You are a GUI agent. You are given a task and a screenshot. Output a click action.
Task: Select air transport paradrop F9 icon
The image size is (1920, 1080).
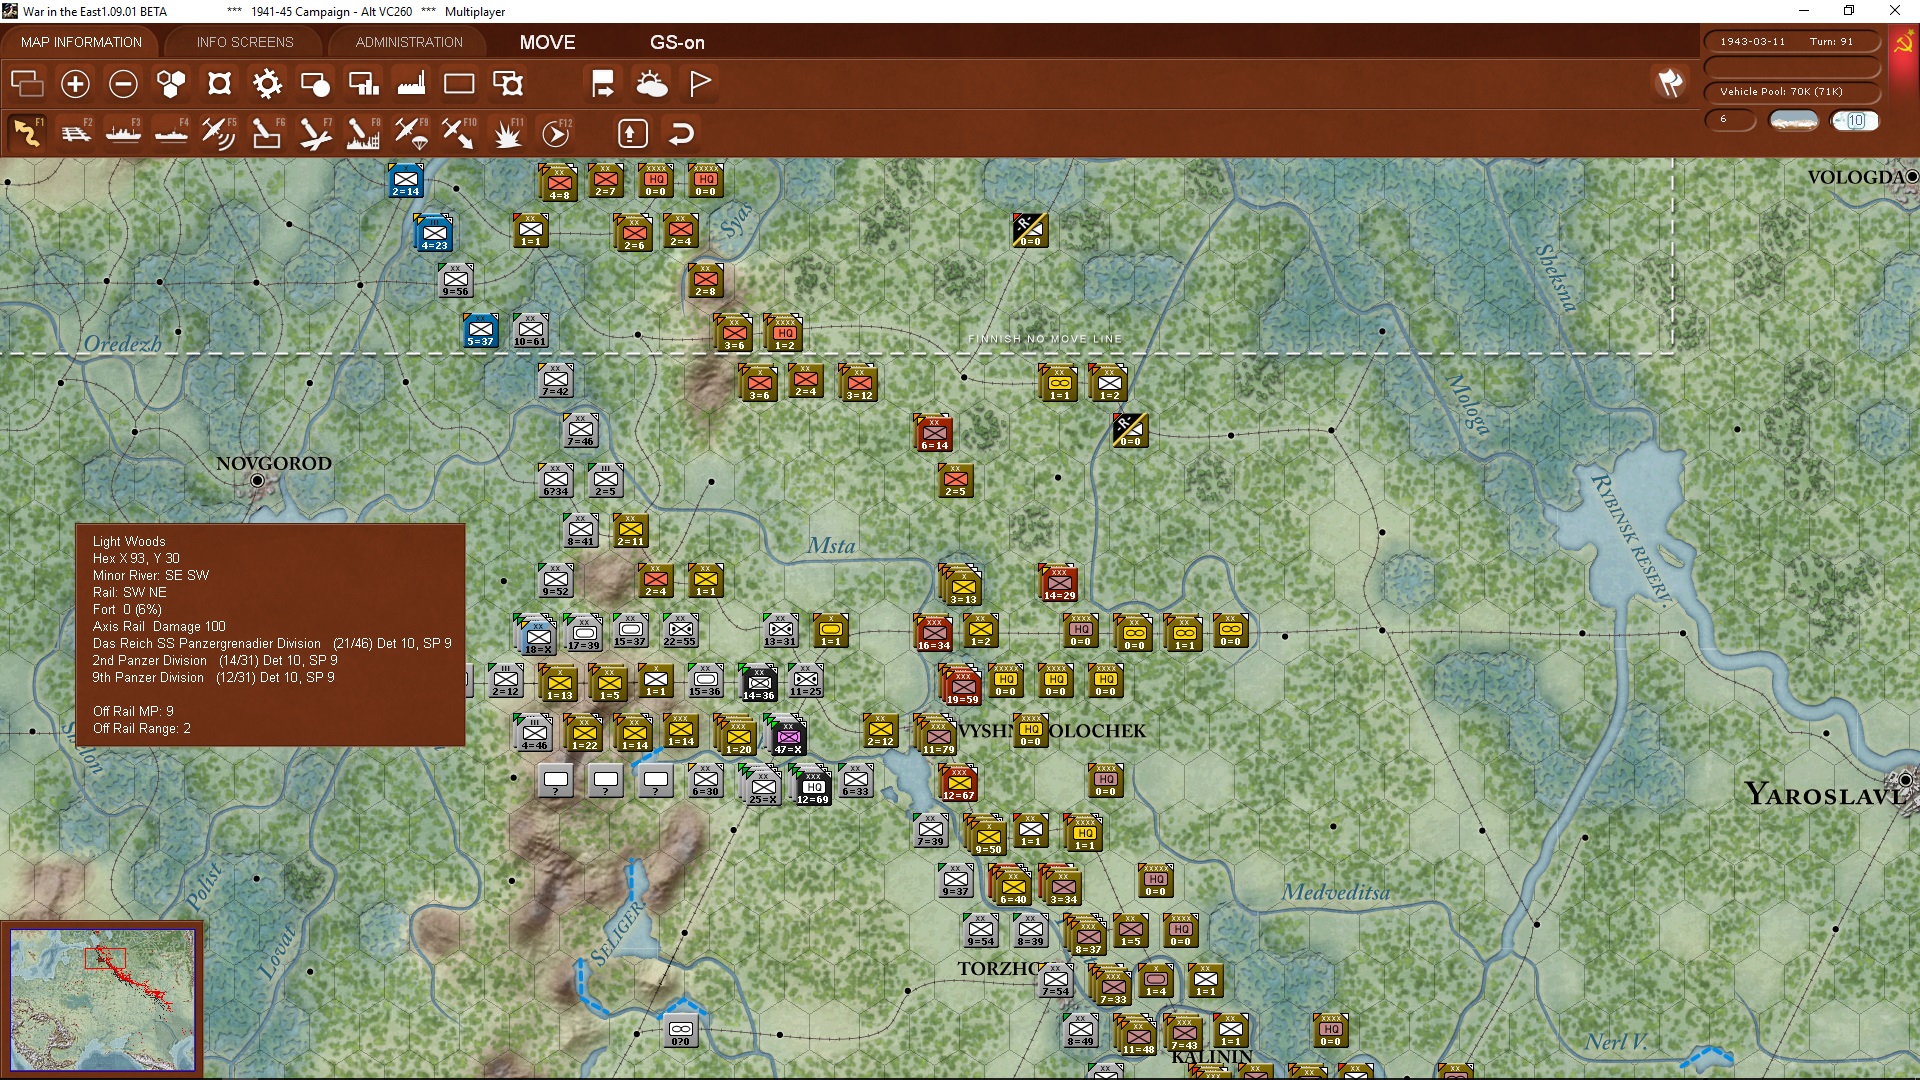[x=411, y=133]
